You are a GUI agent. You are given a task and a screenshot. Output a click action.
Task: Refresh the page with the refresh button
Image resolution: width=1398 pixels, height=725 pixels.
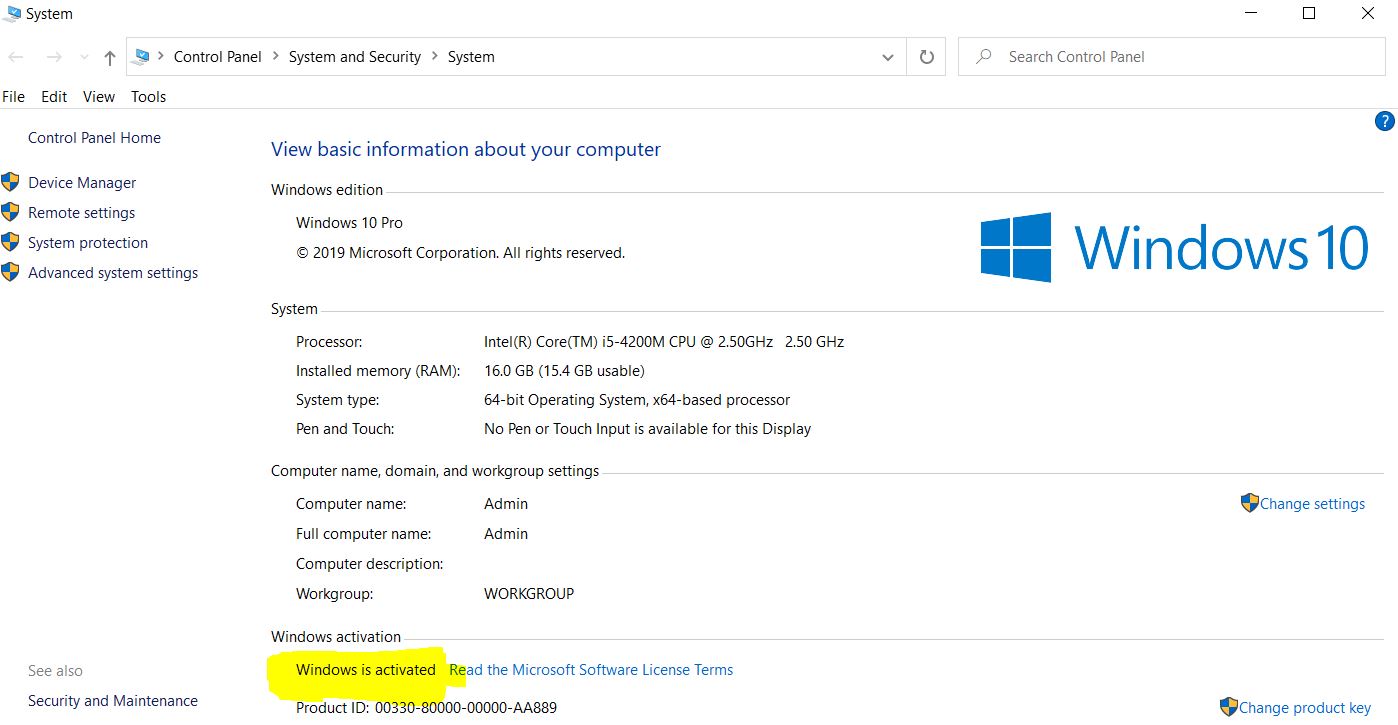(927, 57)
